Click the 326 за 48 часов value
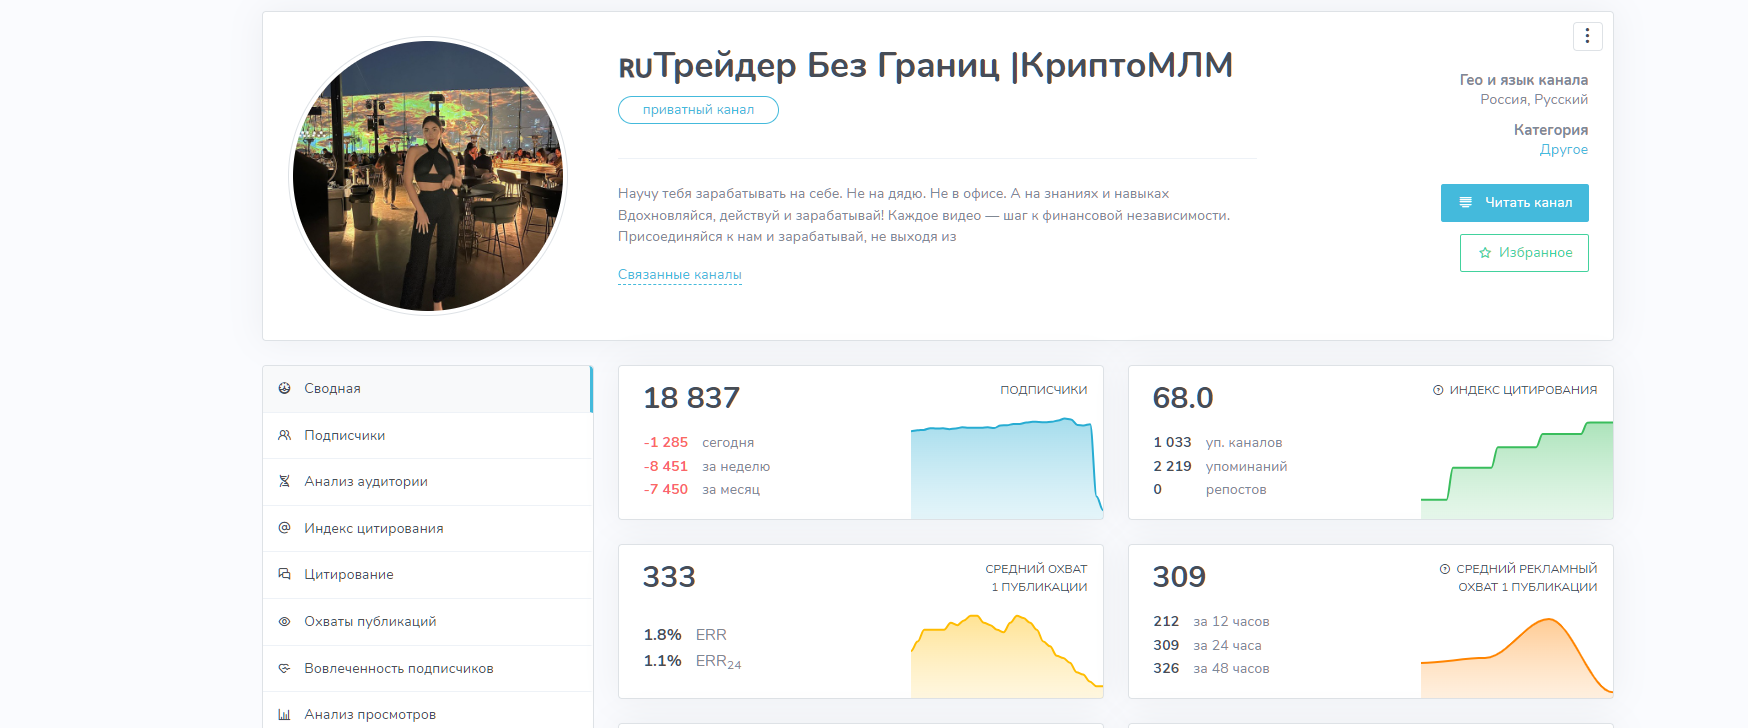Viewport: 1748px width, 728px height. pos(1166,669)
